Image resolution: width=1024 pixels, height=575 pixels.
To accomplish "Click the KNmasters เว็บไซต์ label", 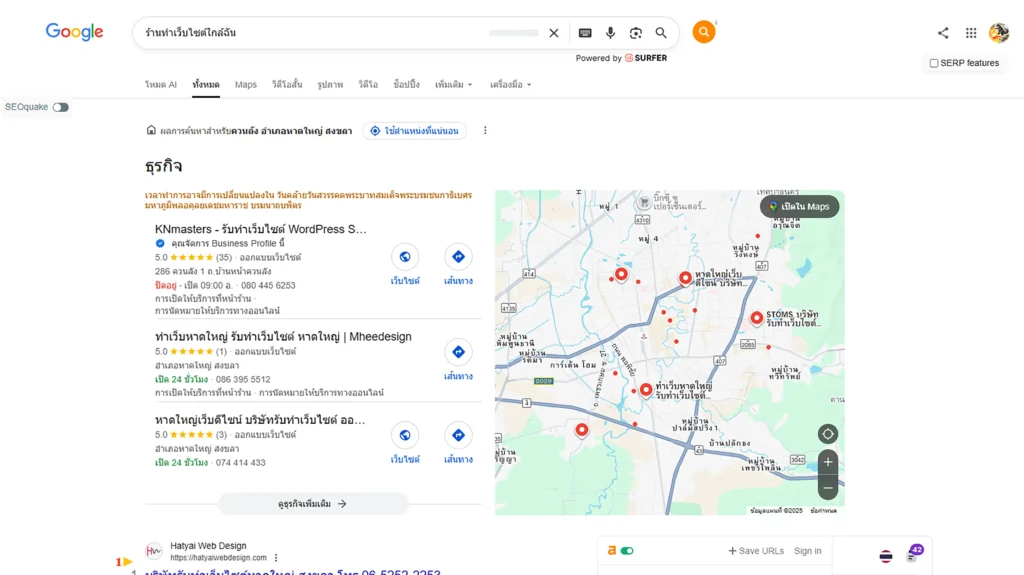I will (x=405, y=281).
